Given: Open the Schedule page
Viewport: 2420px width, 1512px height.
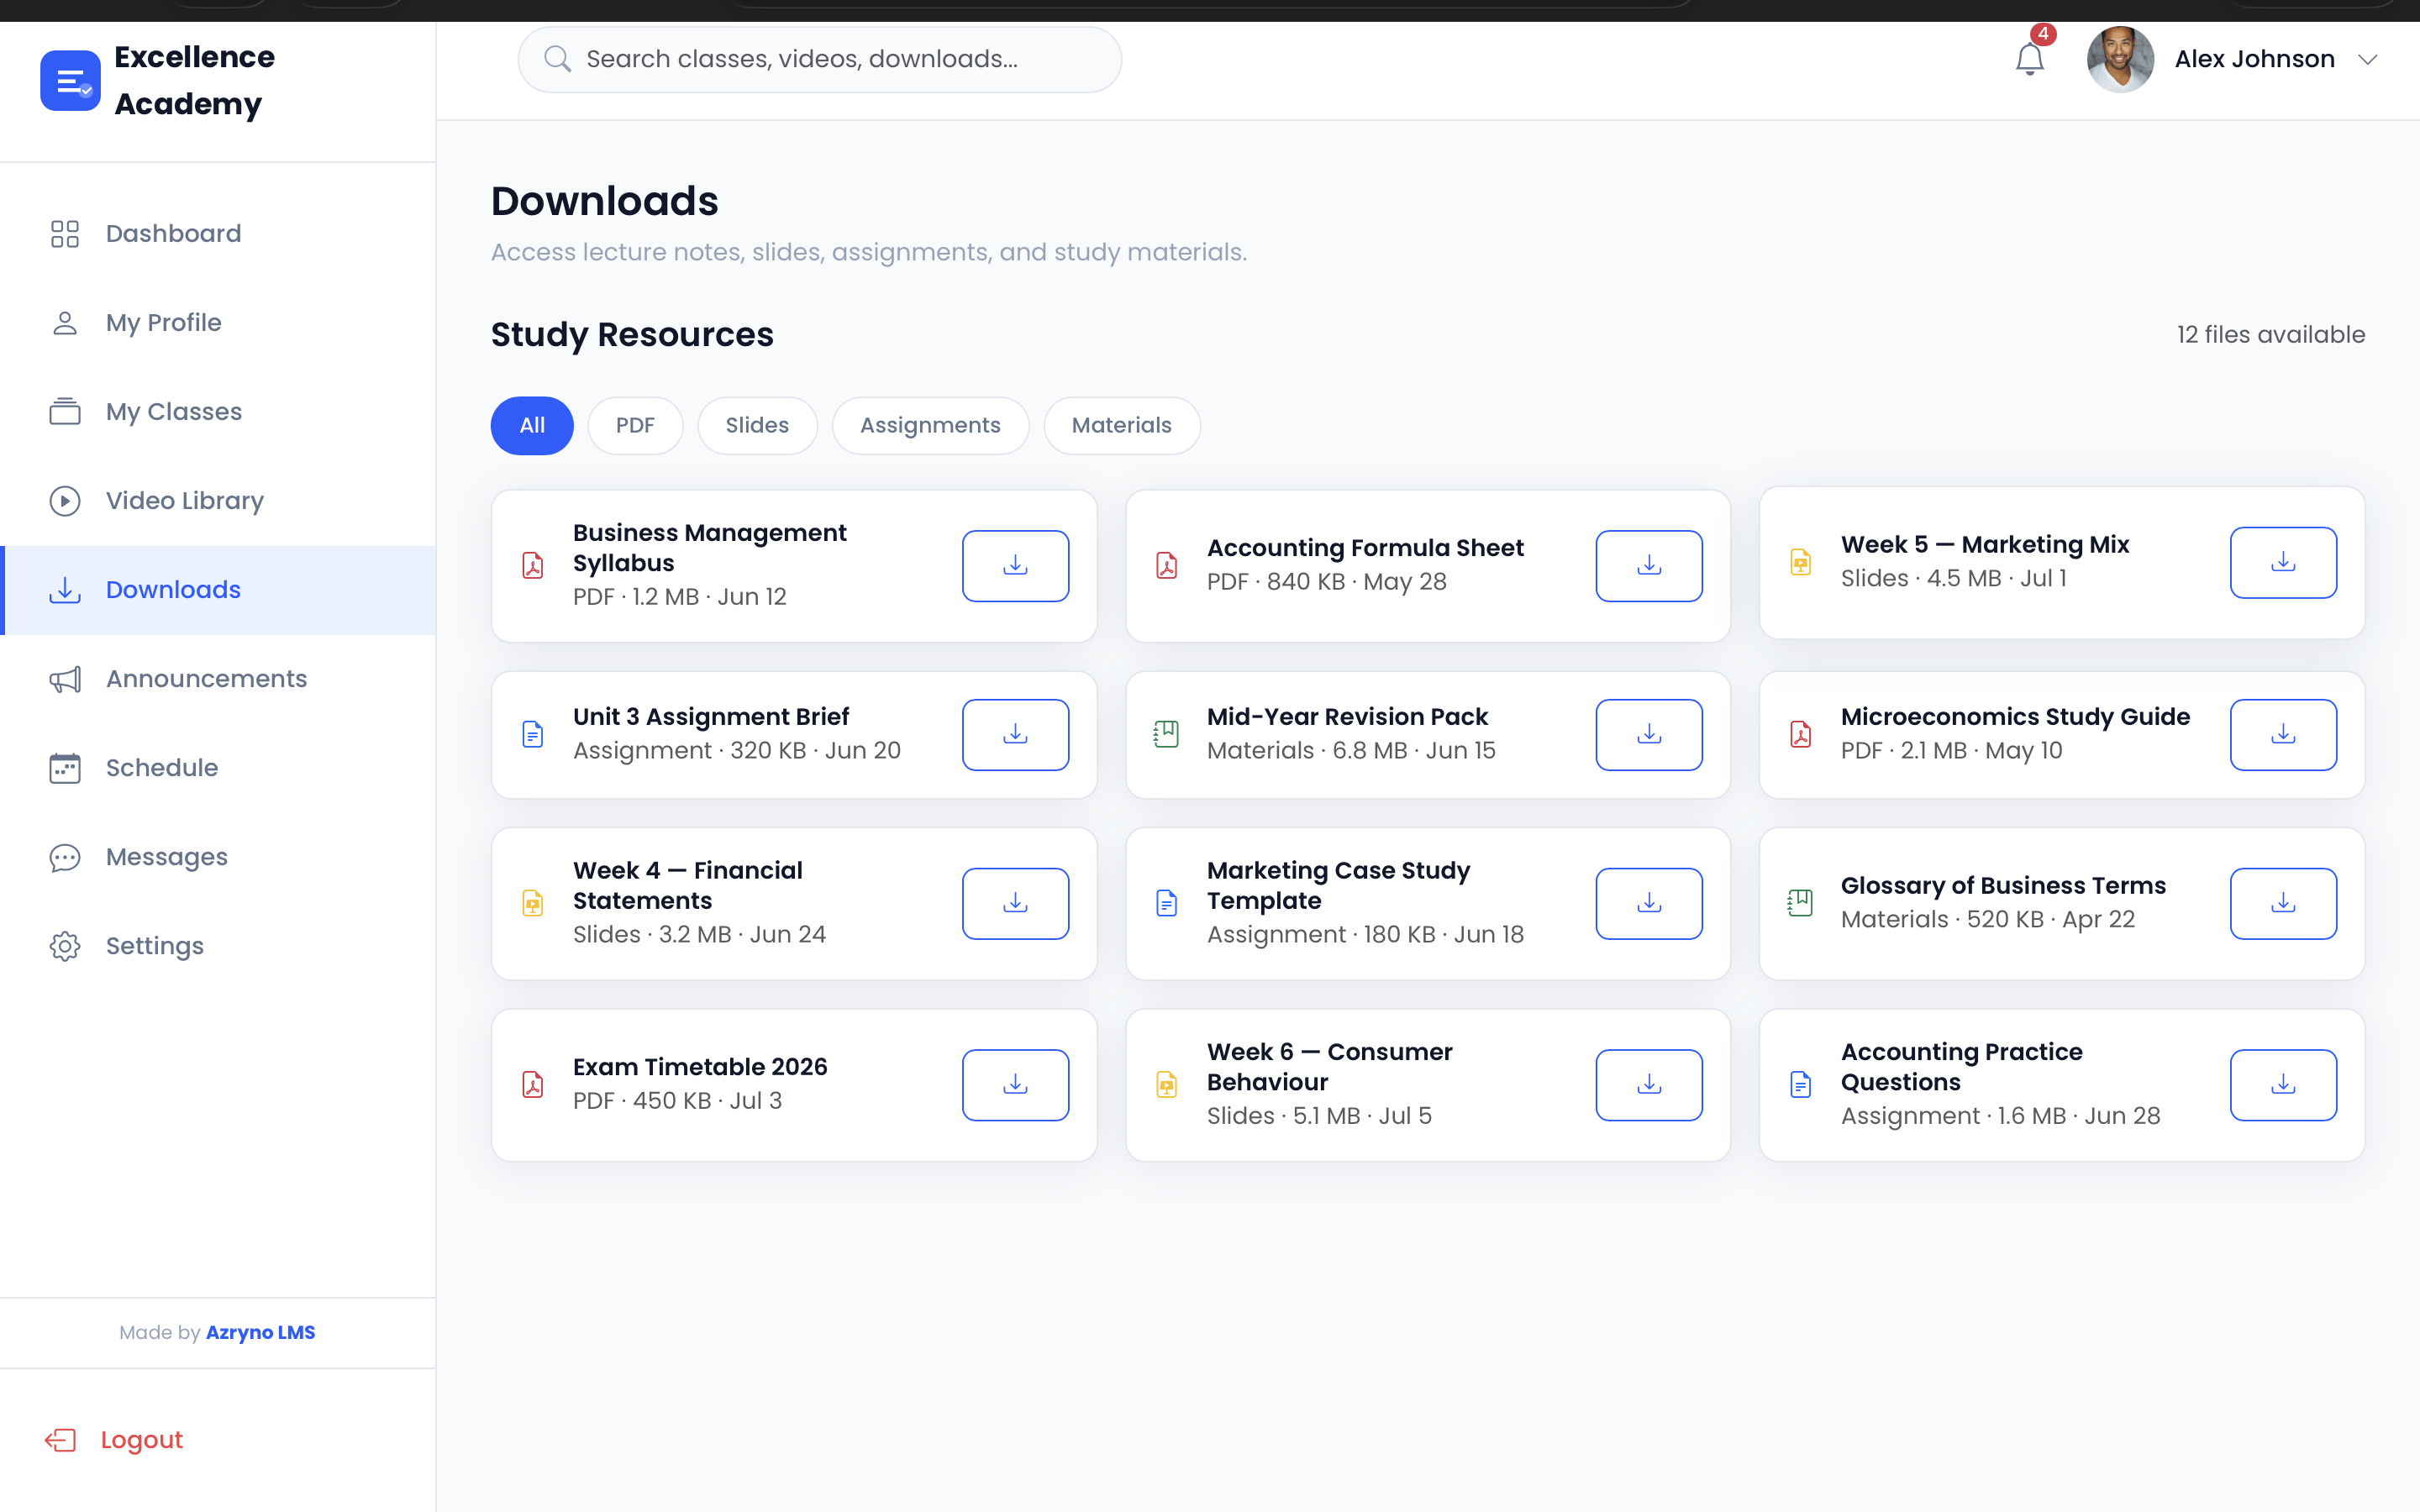Looking at the screenshot, I should click(218, 768).
